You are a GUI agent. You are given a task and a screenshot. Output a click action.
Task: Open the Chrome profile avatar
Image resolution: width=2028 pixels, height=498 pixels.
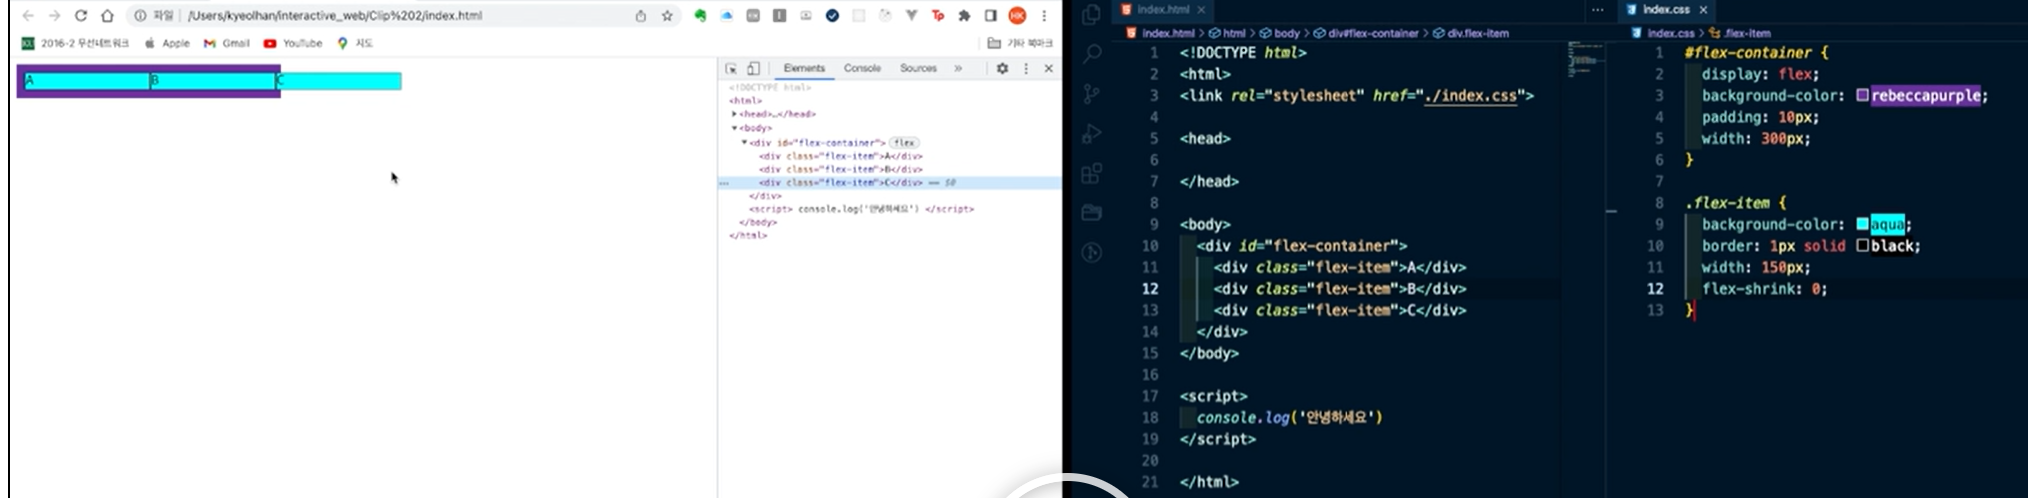tap(1017, 16)
